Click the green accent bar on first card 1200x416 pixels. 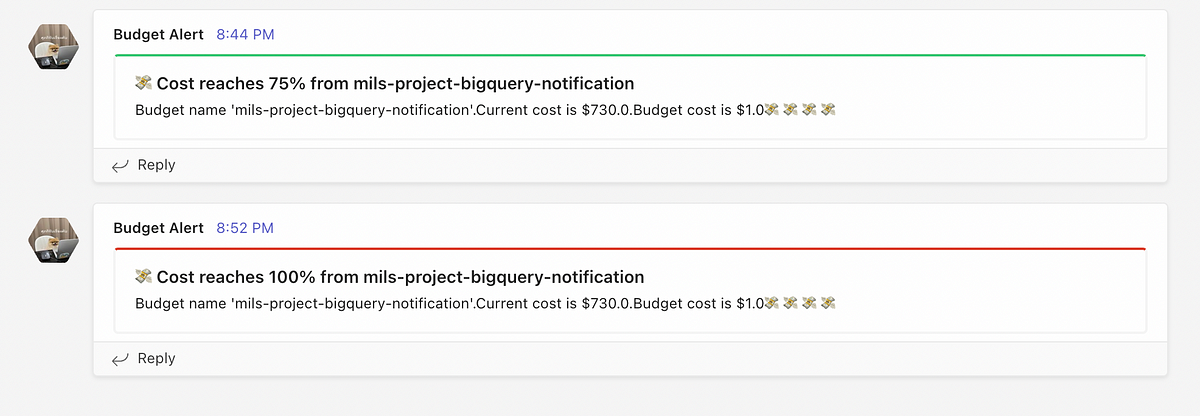(630, 56)
